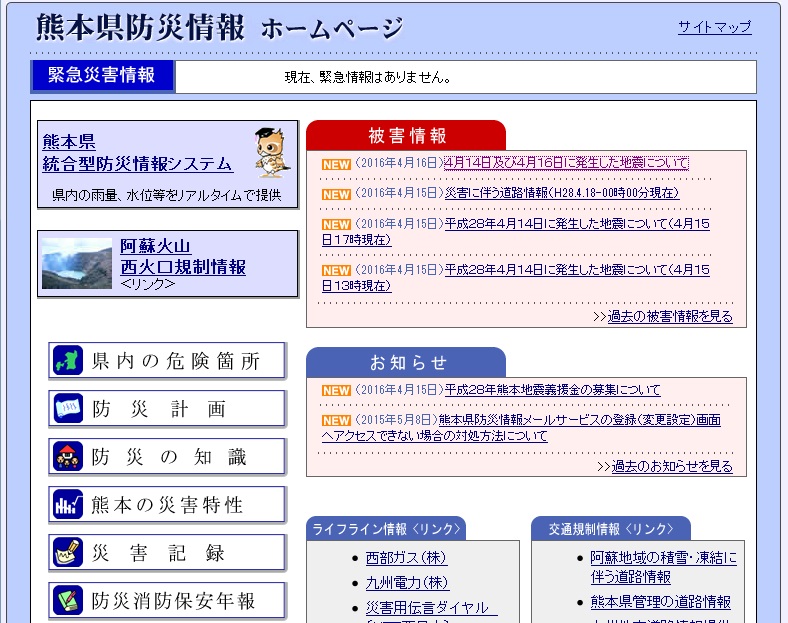
Task: View 過去のお知らせを見る link
Action: point(672,466)
